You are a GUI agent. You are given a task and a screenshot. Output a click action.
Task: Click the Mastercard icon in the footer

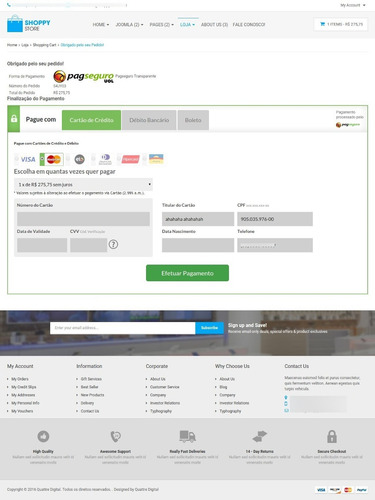(x=348, y=490)
